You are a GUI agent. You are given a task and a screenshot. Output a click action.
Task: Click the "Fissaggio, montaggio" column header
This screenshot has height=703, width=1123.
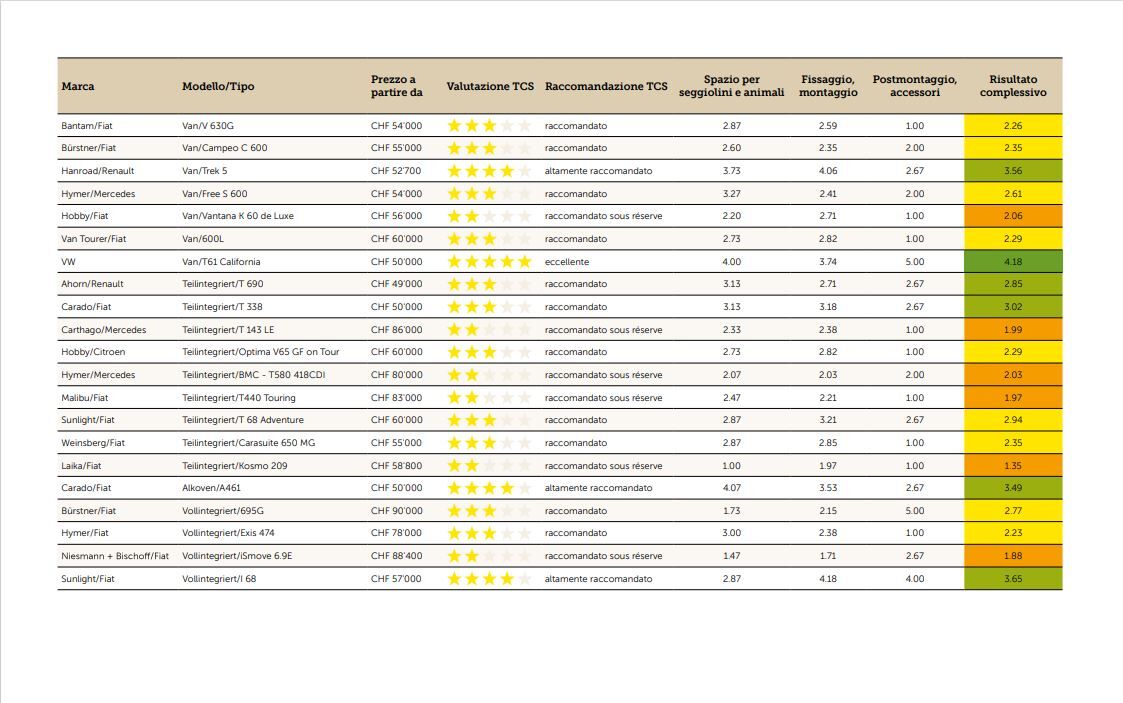pyautogui.click(x=828, y=86)
